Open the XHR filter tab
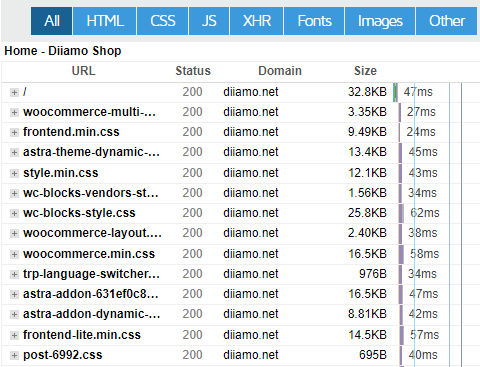This screenshot has width=480, height=367. pos(257,21)
